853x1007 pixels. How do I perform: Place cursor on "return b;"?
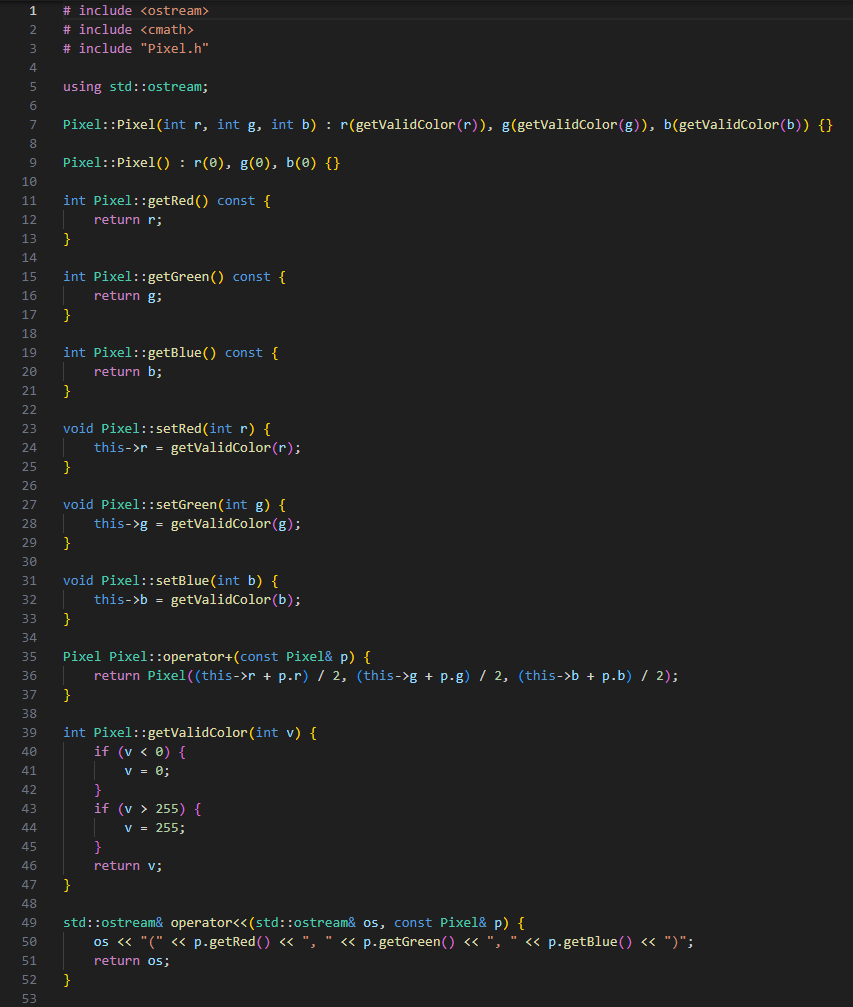point(128,372)
